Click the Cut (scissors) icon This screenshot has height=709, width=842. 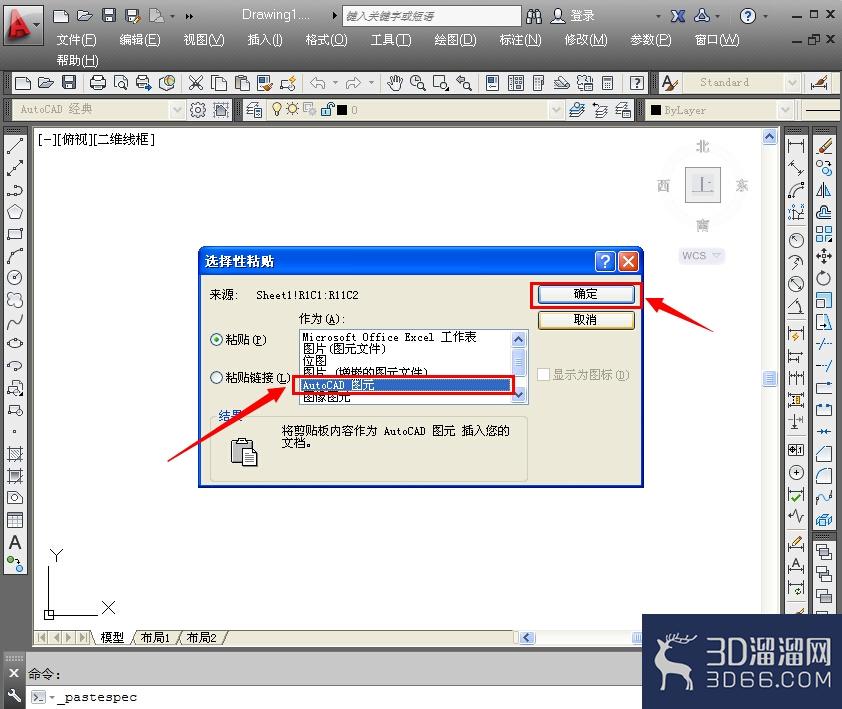195,83
